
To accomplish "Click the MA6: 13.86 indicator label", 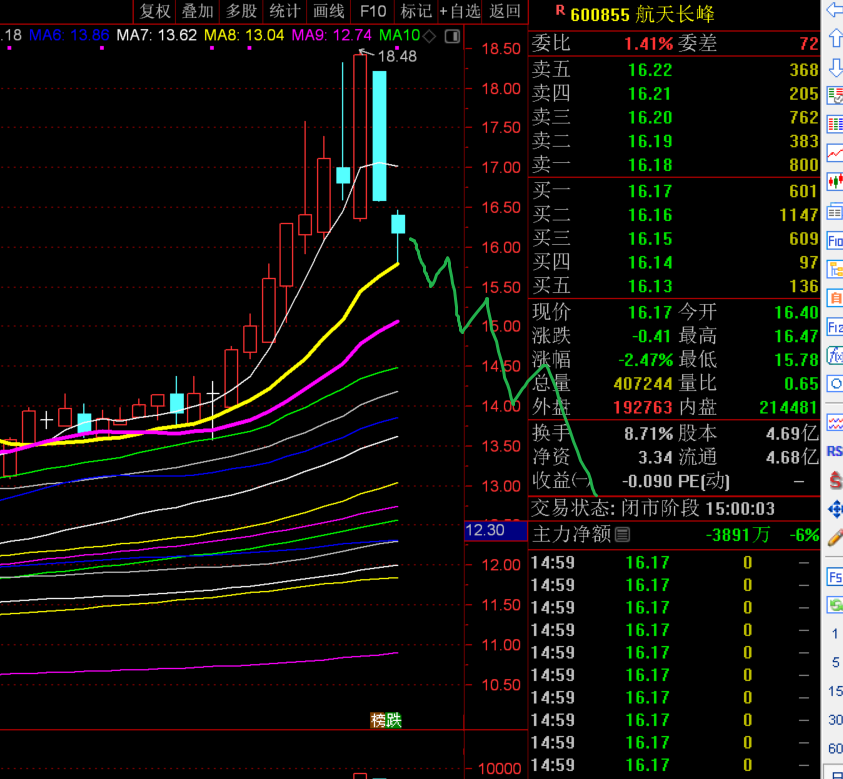I will 69,35.
